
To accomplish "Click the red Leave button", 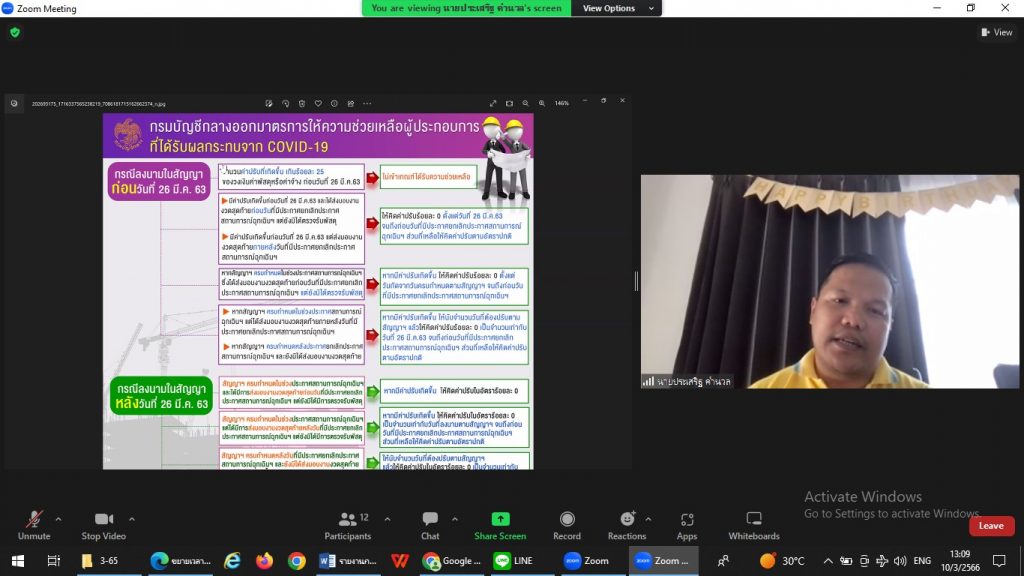I will 991,526.
